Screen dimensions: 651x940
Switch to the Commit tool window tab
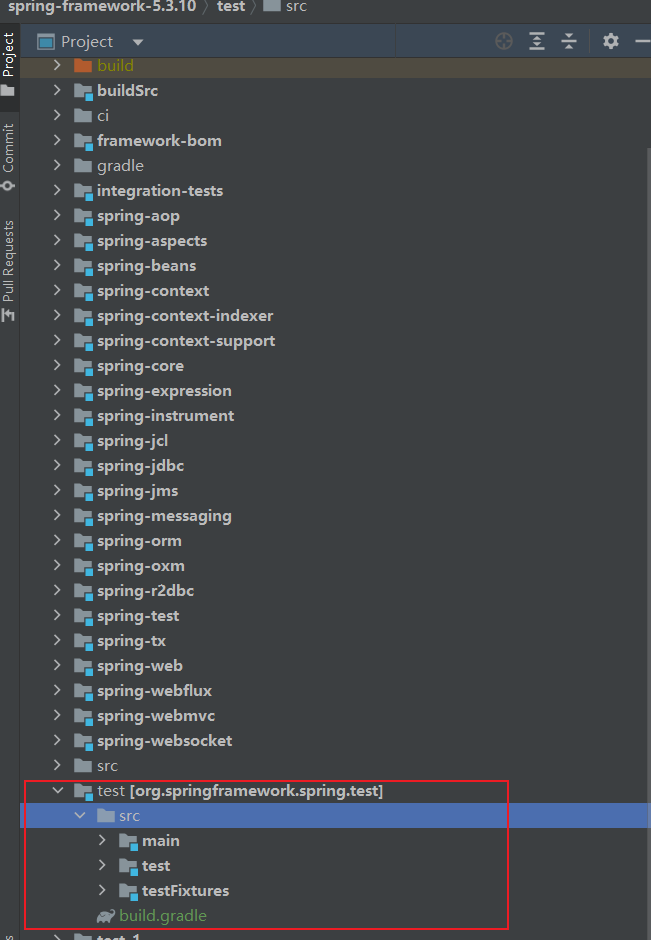[9, 157]
